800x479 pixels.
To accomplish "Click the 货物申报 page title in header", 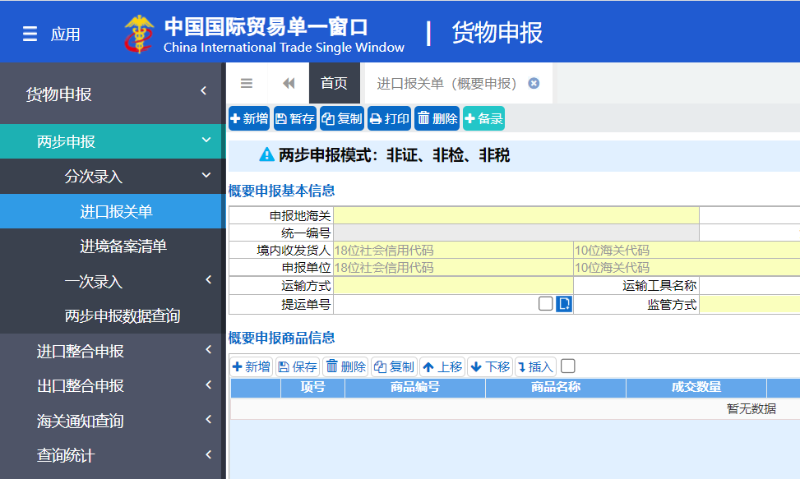I will pos(497,33).
